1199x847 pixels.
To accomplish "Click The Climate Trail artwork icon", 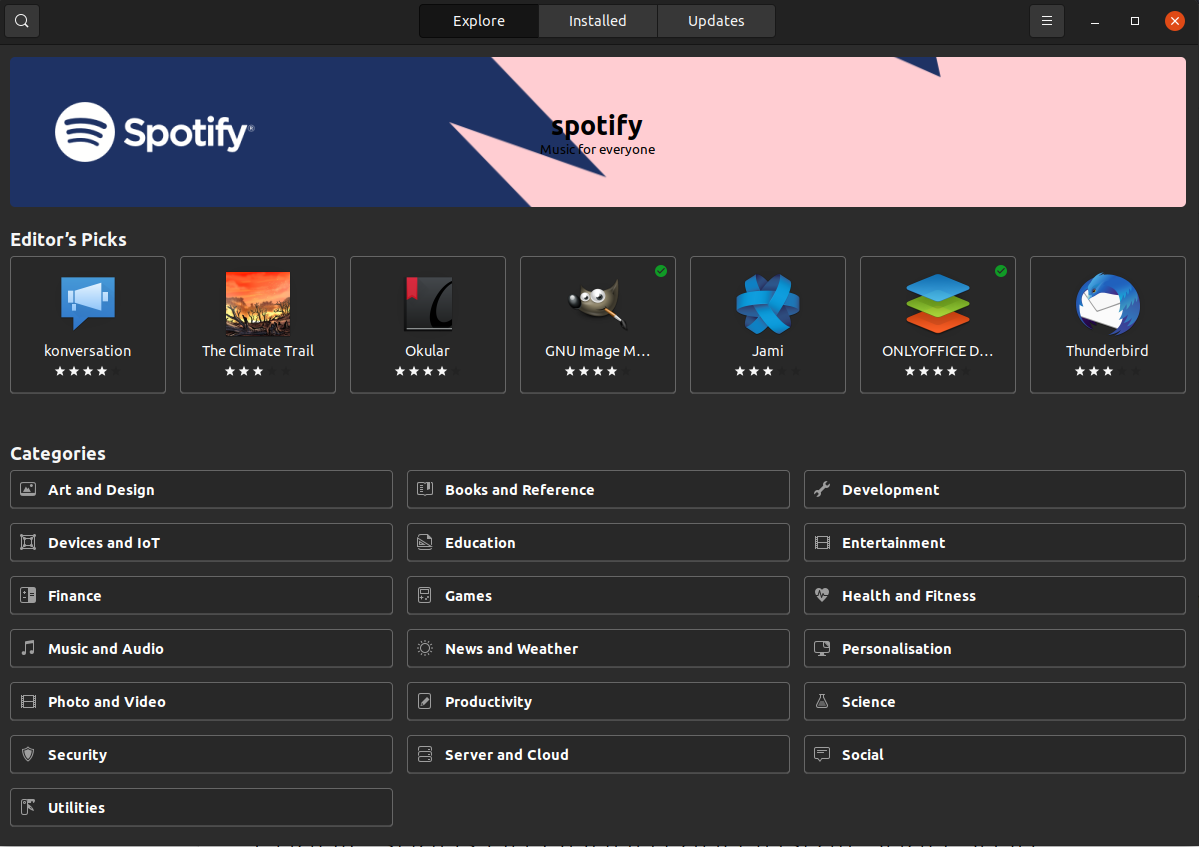I will click(x=258, y=303).
